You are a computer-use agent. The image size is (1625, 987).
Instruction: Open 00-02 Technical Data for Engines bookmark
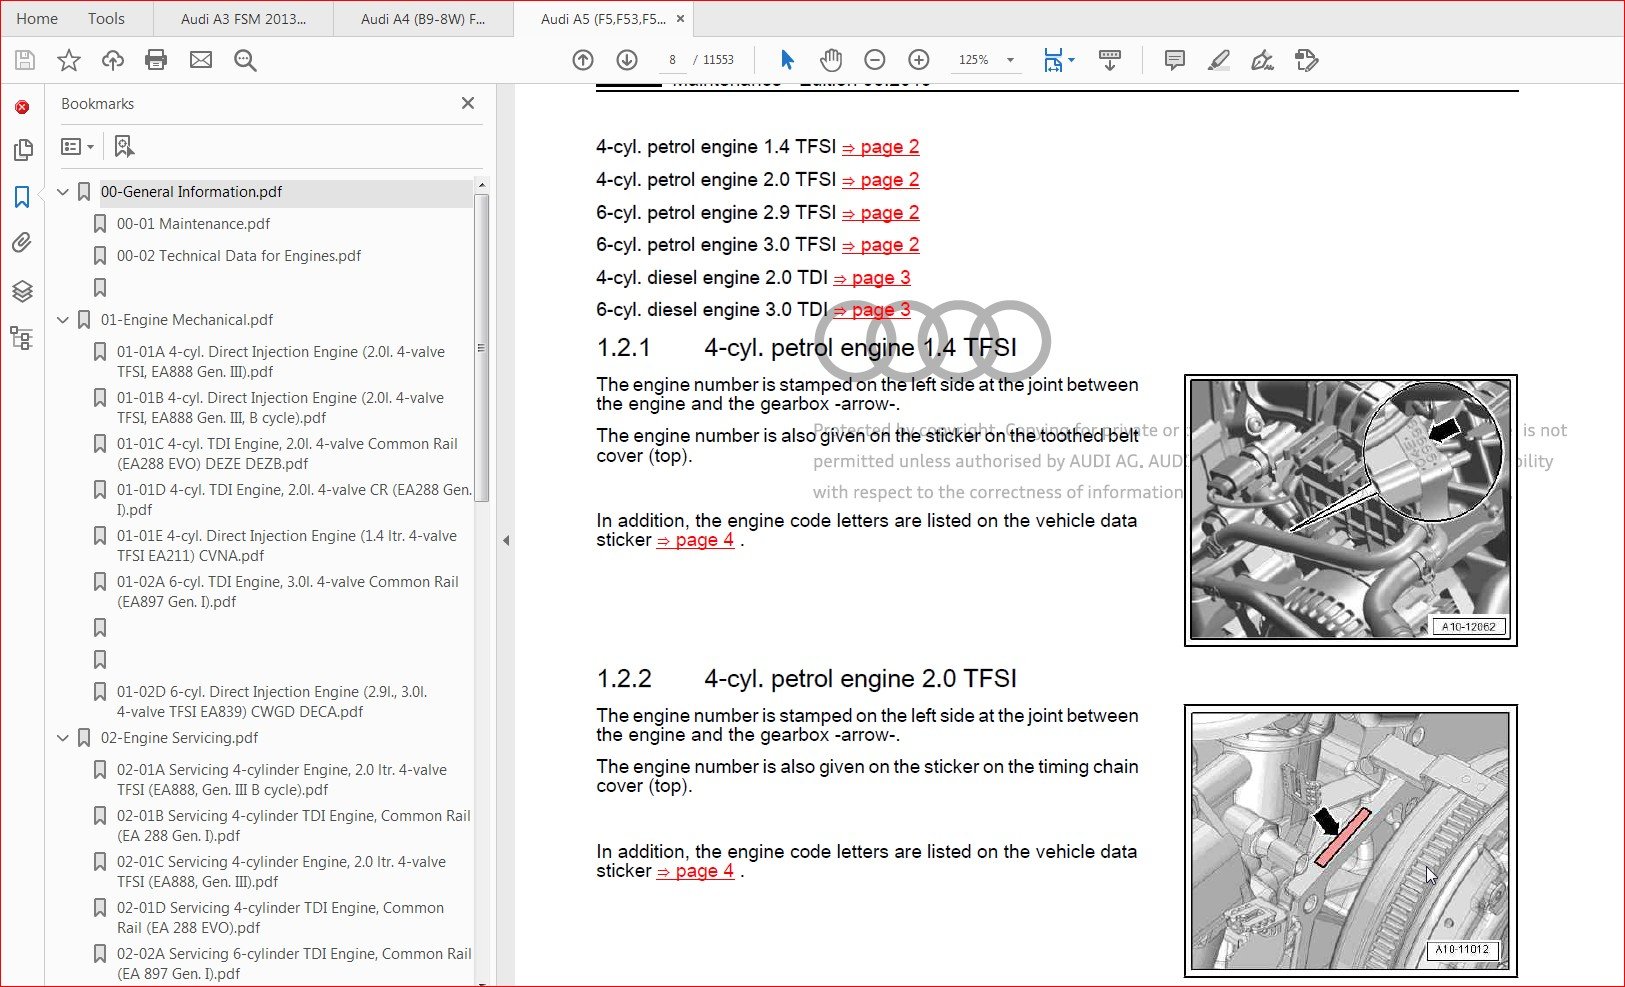pos(239,256)
